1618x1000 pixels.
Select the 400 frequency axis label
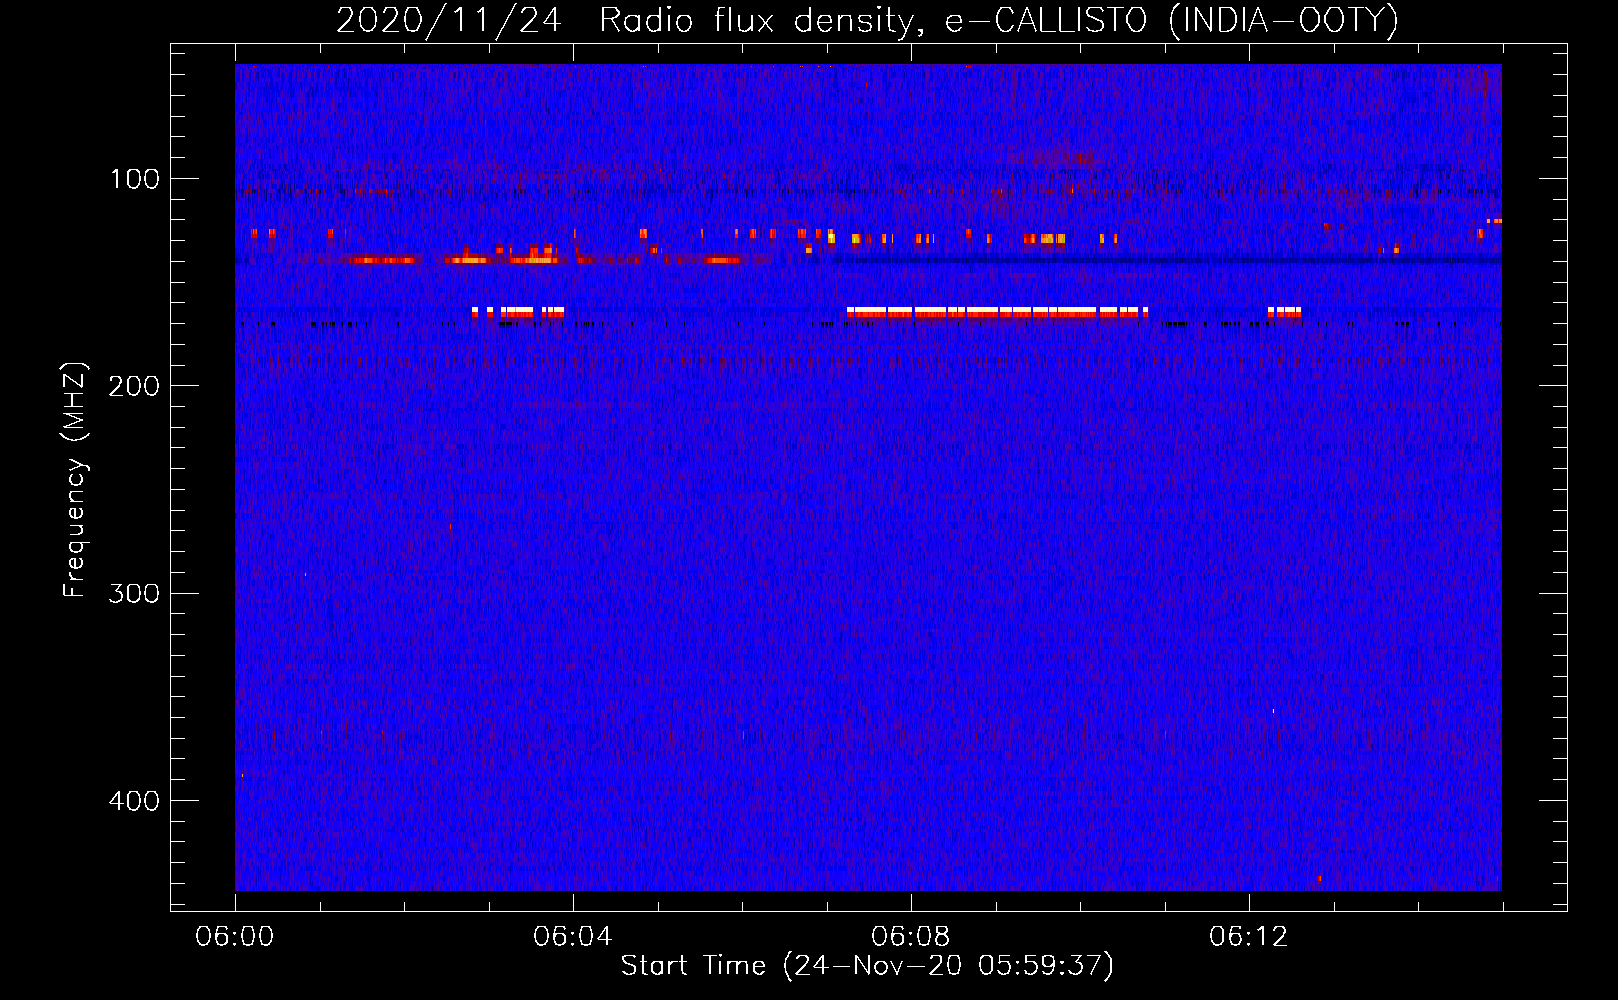pyautogui.click(x=134, y=801)
